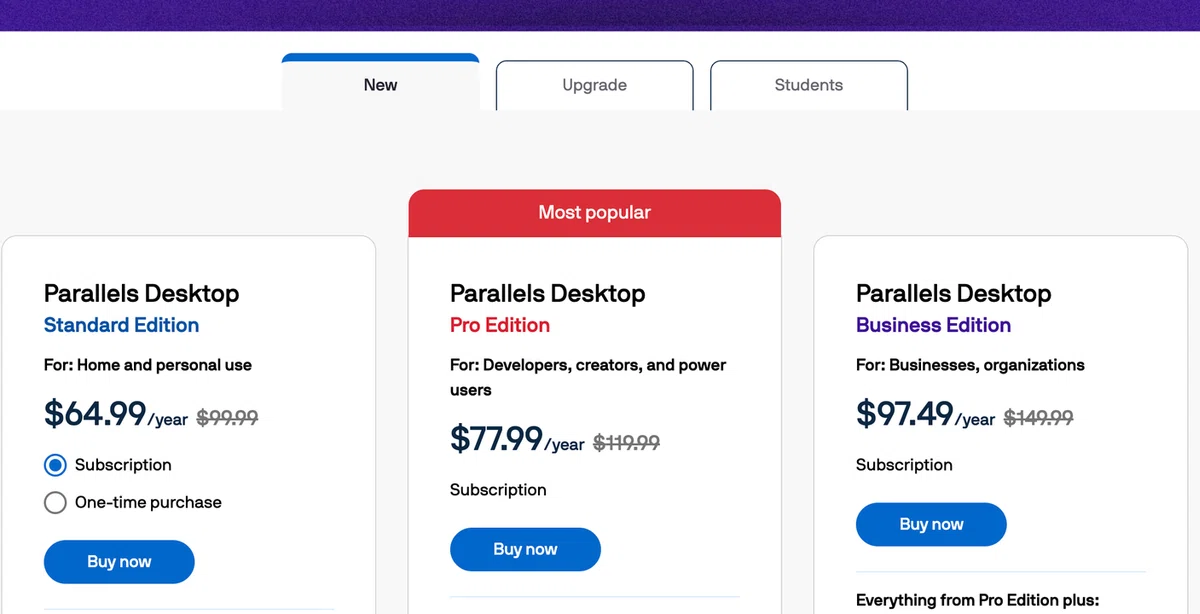
Task: Open the Upgrade tab
Action: [x=594, y=85]
